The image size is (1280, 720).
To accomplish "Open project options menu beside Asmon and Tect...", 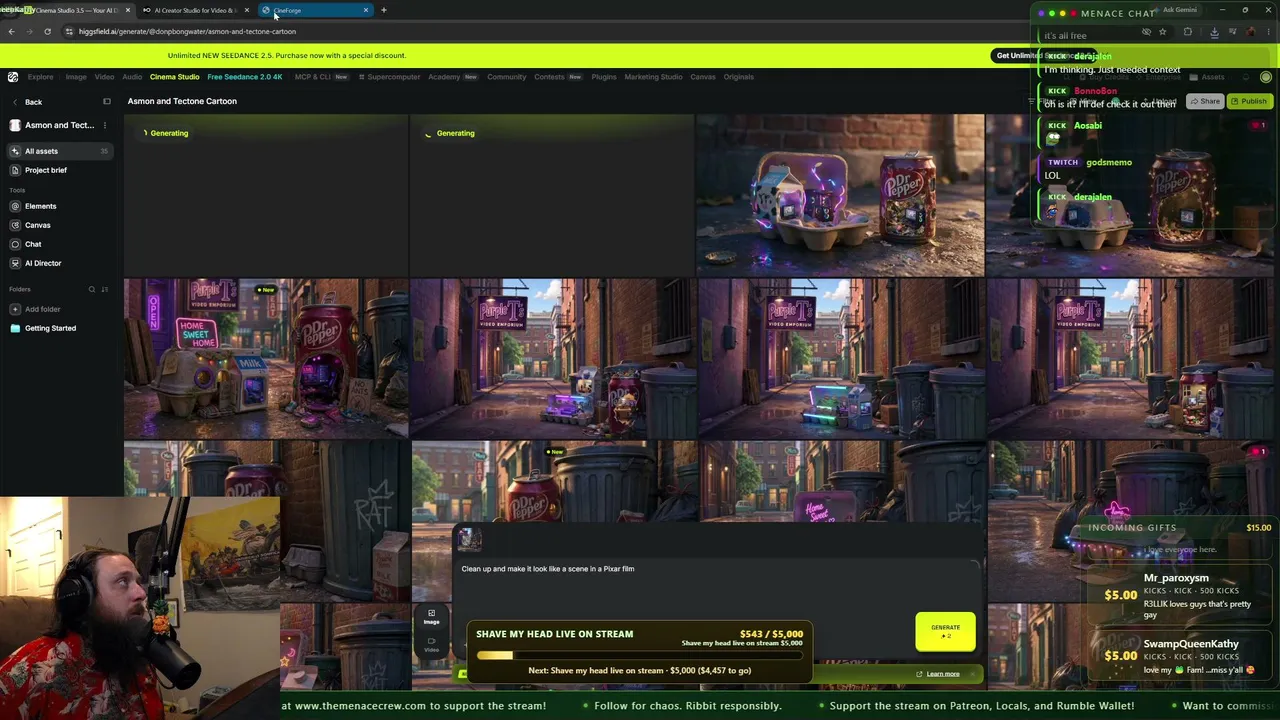I will tap(104, 125).
